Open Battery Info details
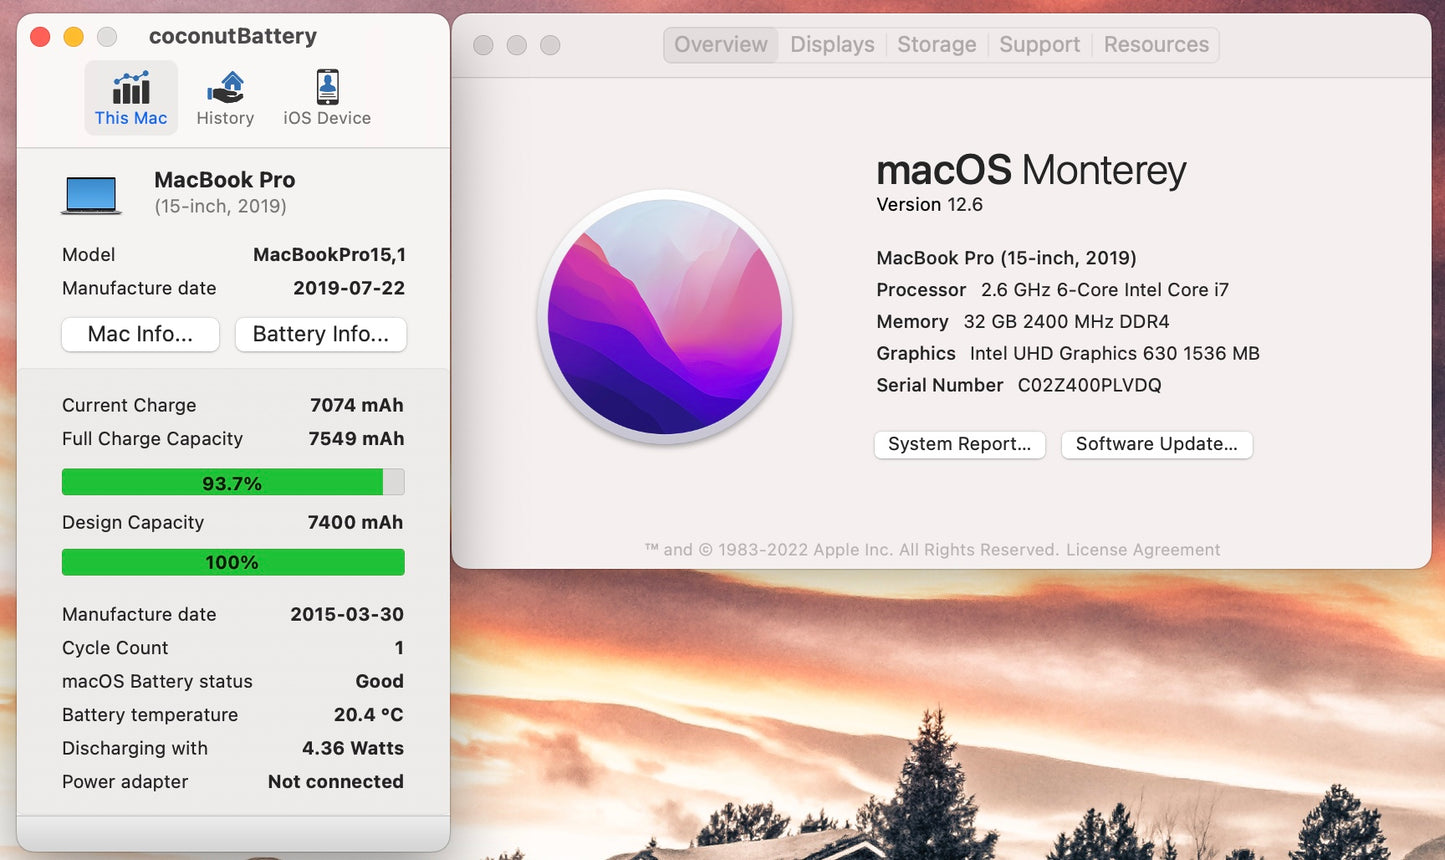Screen dimensions: 1445x860 [x=320, y=334]
